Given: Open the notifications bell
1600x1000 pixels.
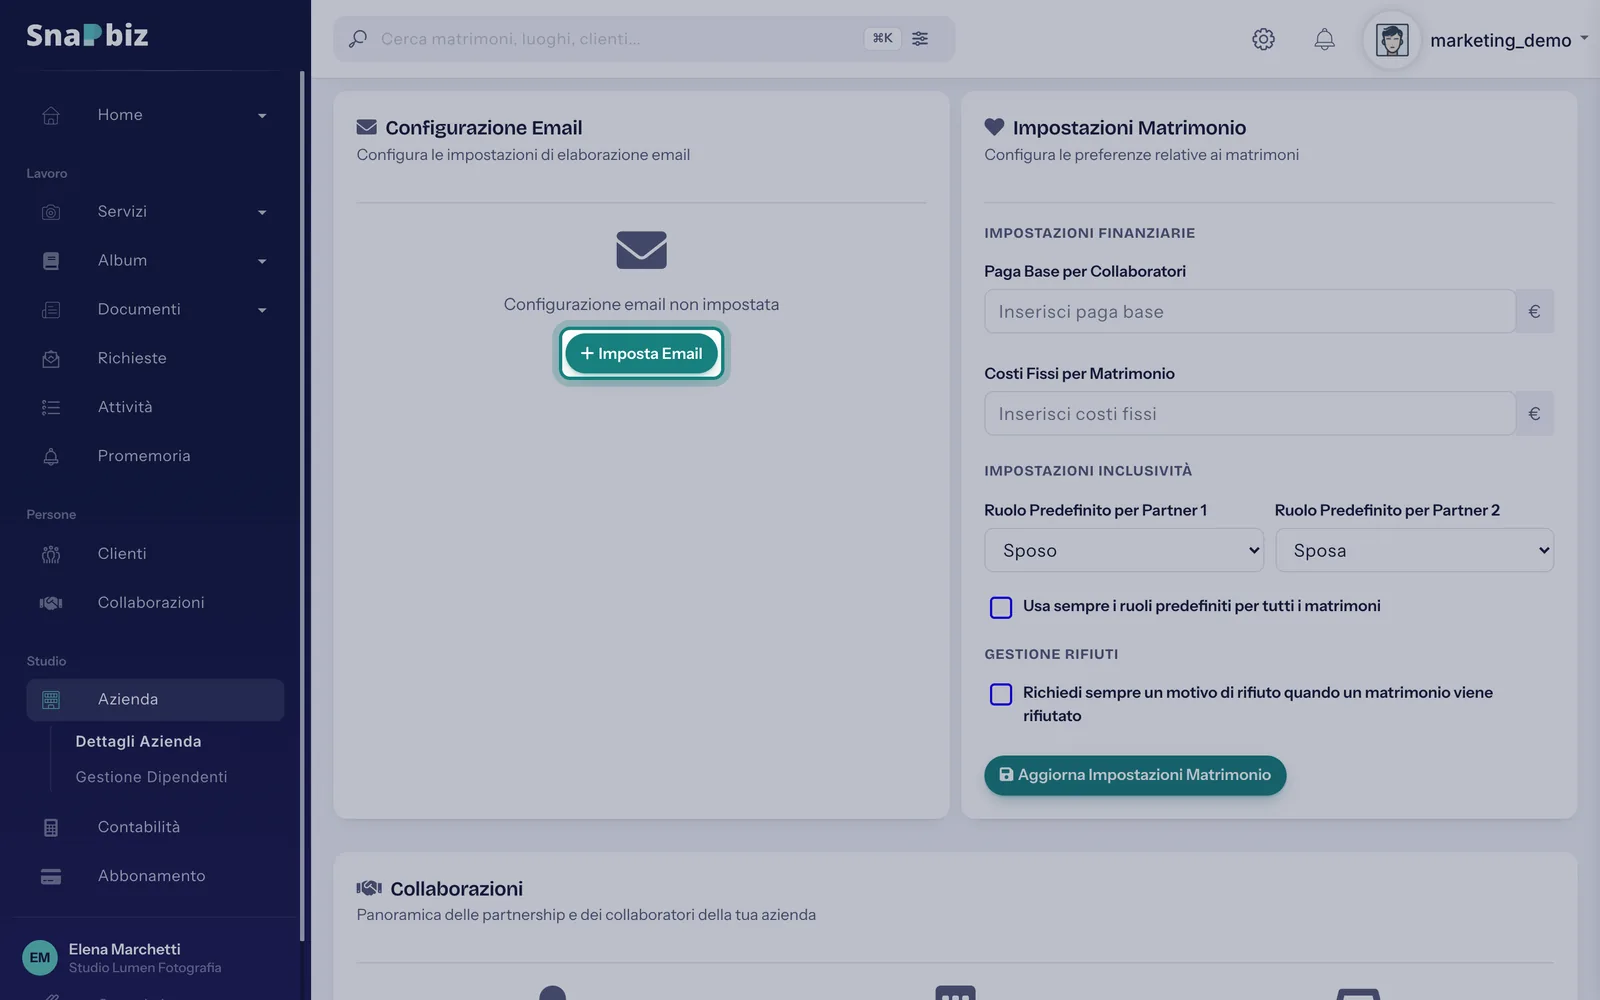Looking at the screenshot, I should pos(1324,39).
